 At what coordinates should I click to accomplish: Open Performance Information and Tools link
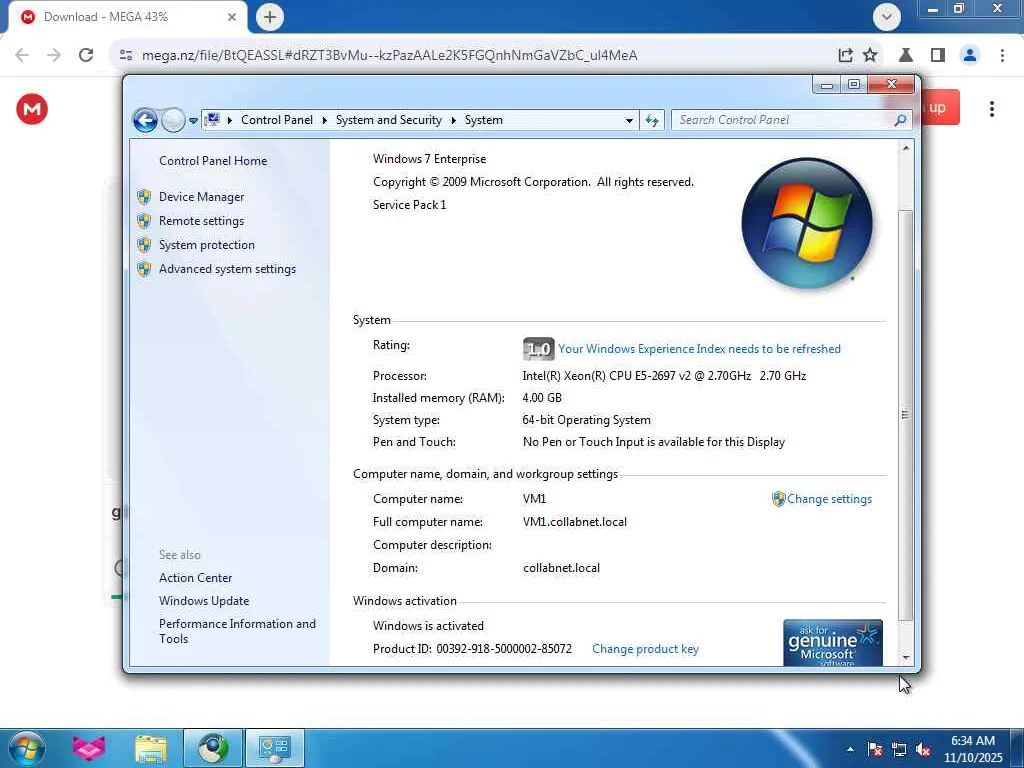(237, 631)
